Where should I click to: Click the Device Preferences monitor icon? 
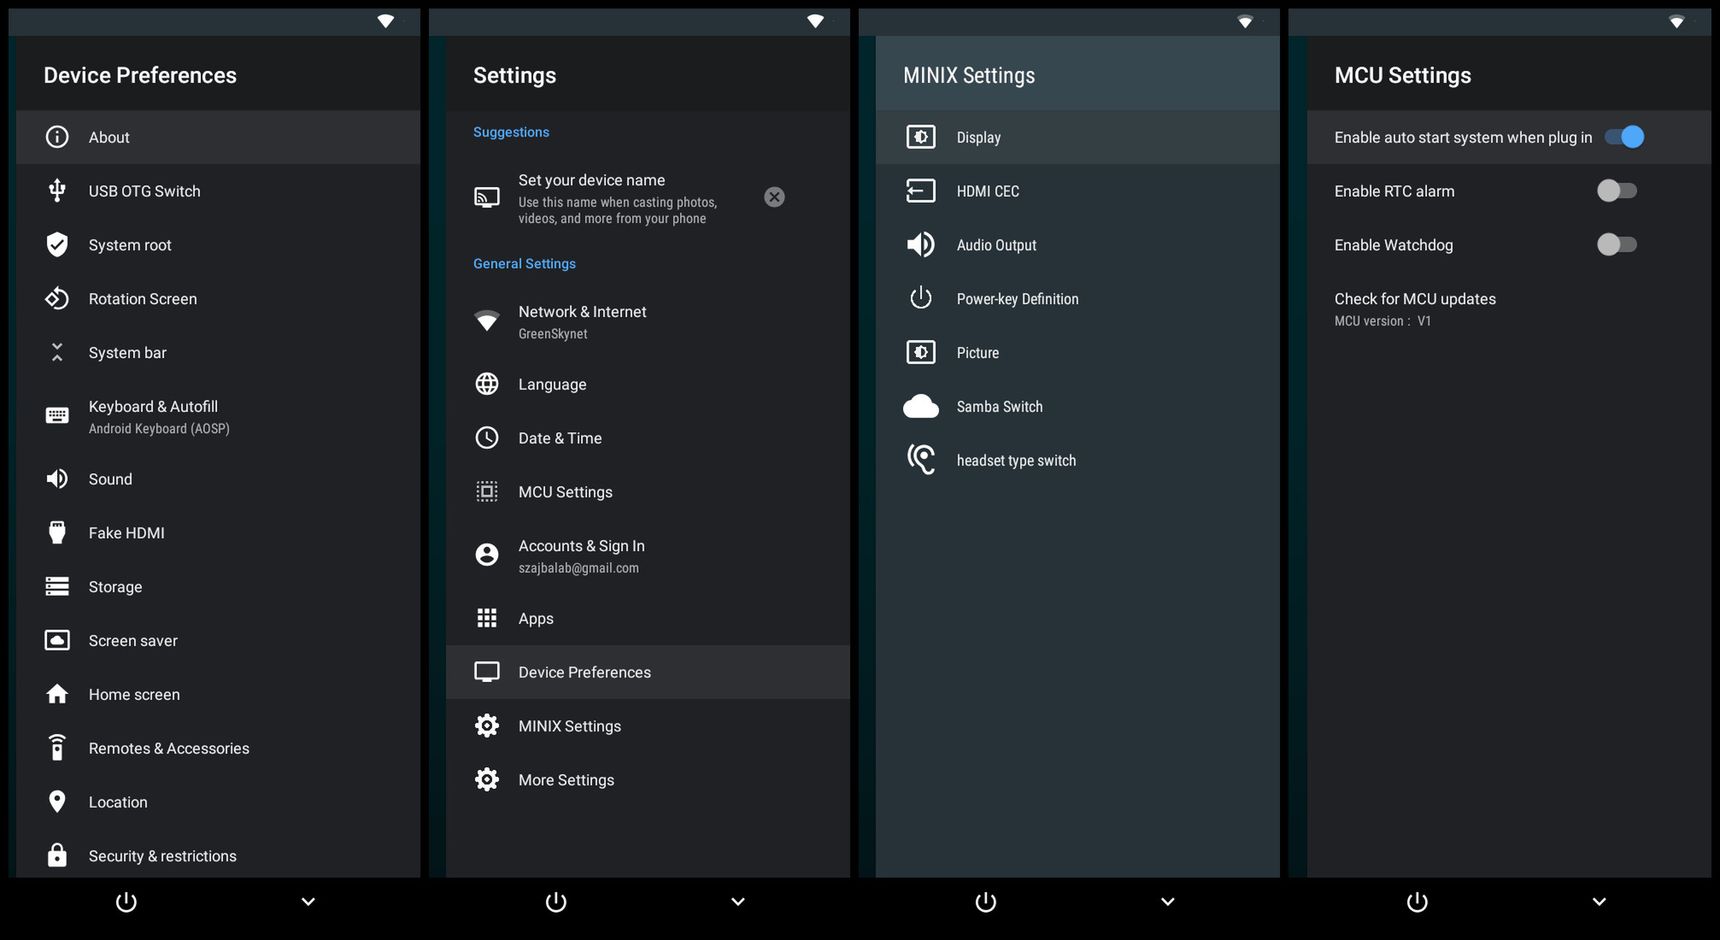pos(487,672)
